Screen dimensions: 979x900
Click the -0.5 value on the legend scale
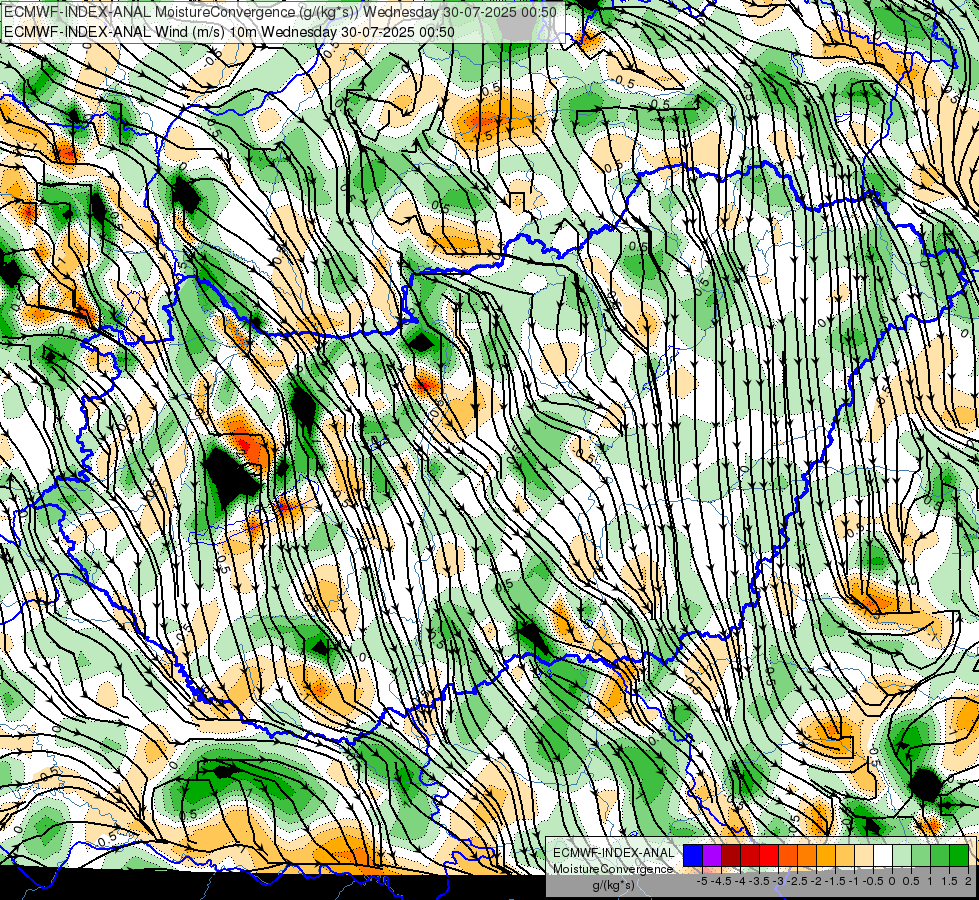873,881
